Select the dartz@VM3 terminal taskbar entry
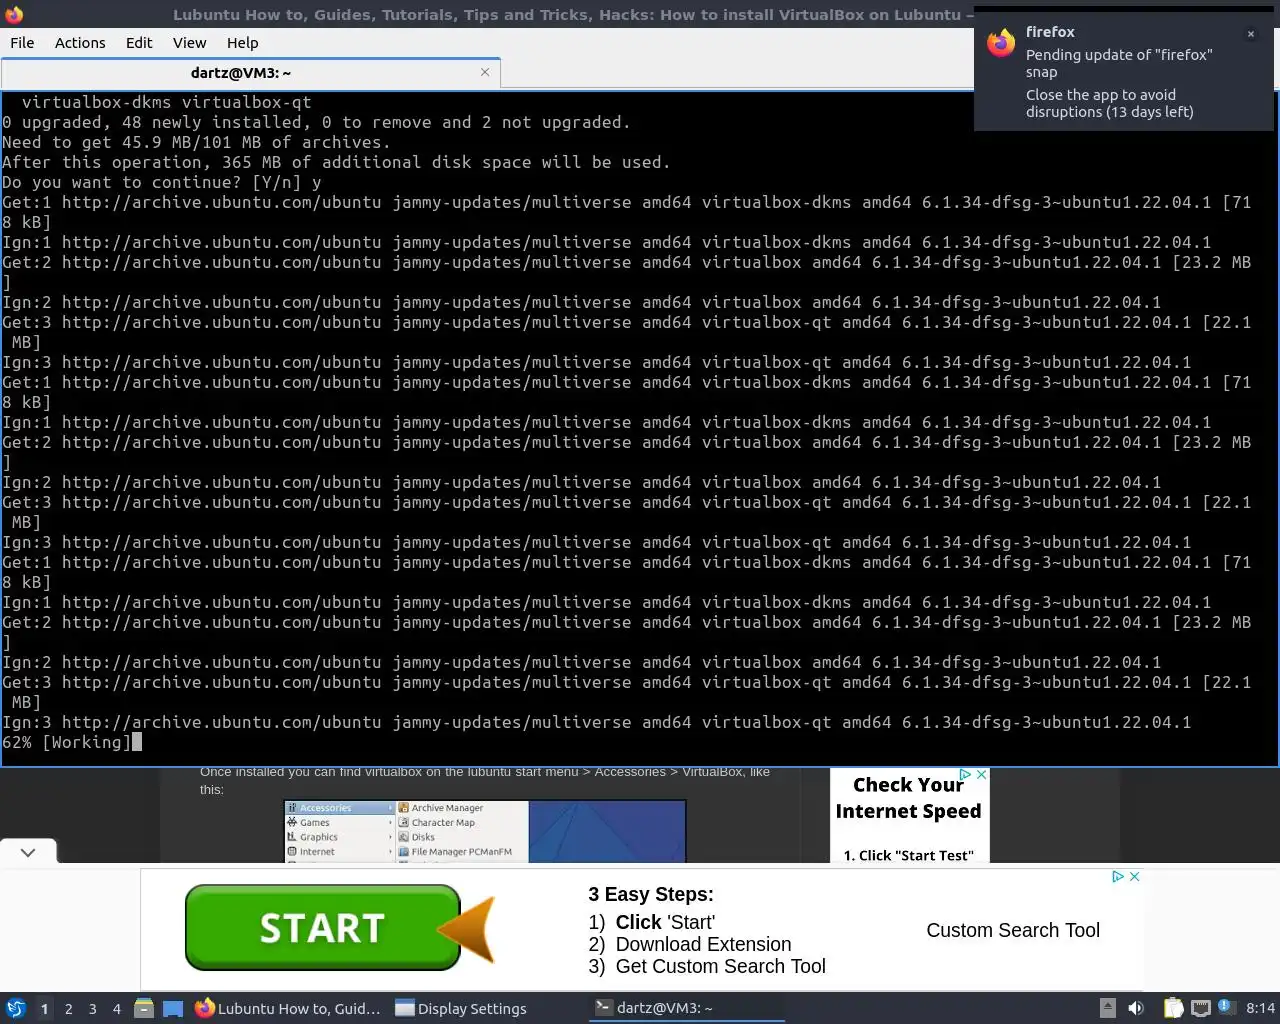This screenshot has height=1024, width=1280. (x=687, y=1008)
